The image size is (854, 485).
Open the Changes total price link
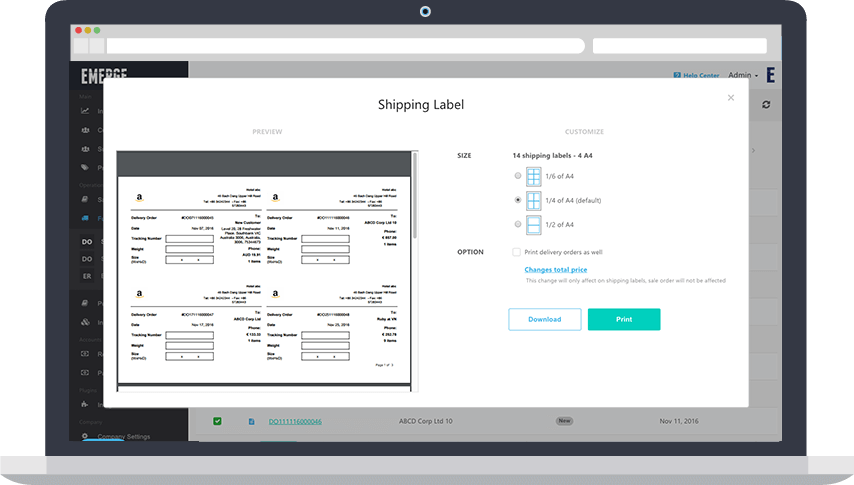click(x=556, y=269)
